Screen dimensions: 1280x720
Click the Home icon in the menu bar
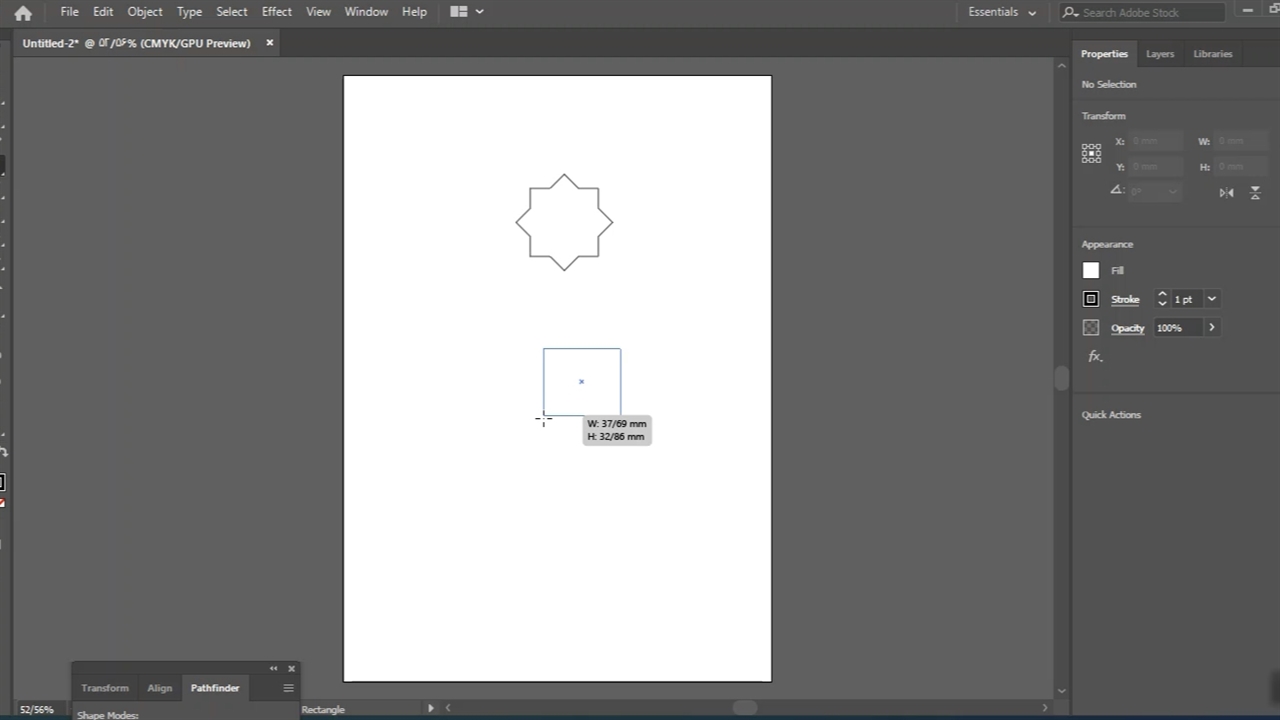pos(23,13)
